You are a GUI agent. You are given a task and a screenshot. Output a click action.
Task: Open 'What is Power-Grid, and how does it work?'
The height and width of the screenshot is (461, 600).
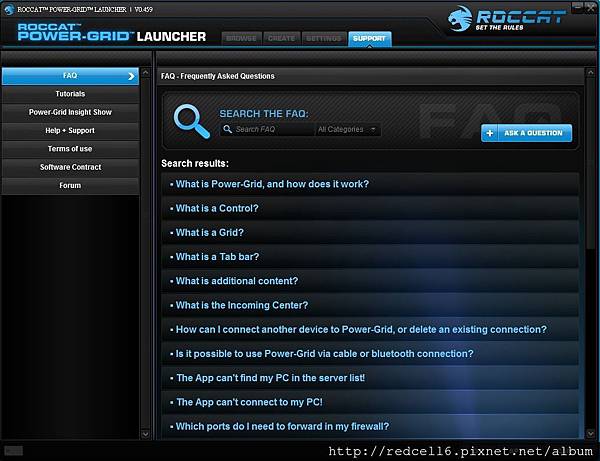[370, 184]
